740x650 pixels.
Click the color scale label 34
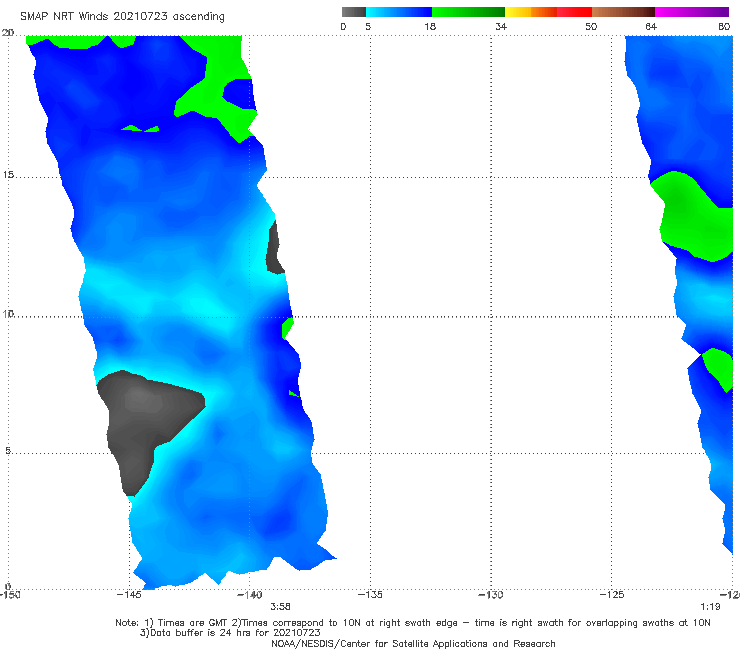coord(501,26)
